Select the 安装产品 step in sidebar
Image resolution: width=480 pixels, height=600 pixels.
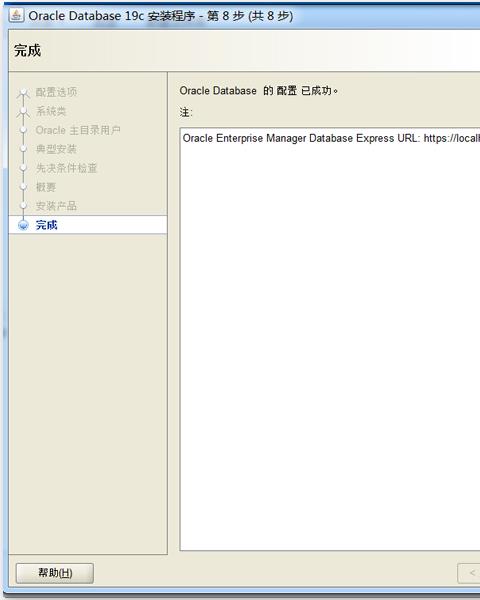[x=56, y=206]
